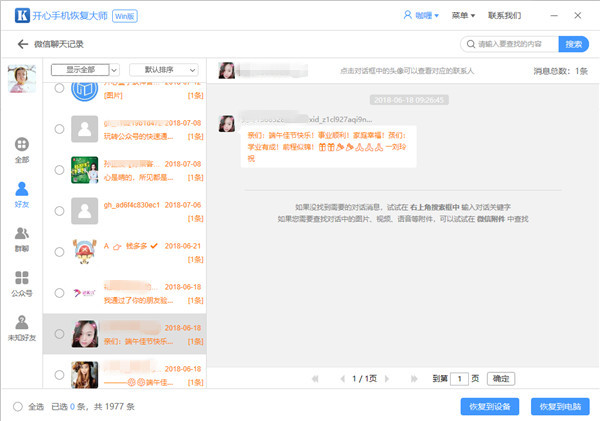Go to last page arrow
This screenshot has height=421, width=600.
point(414,379)
